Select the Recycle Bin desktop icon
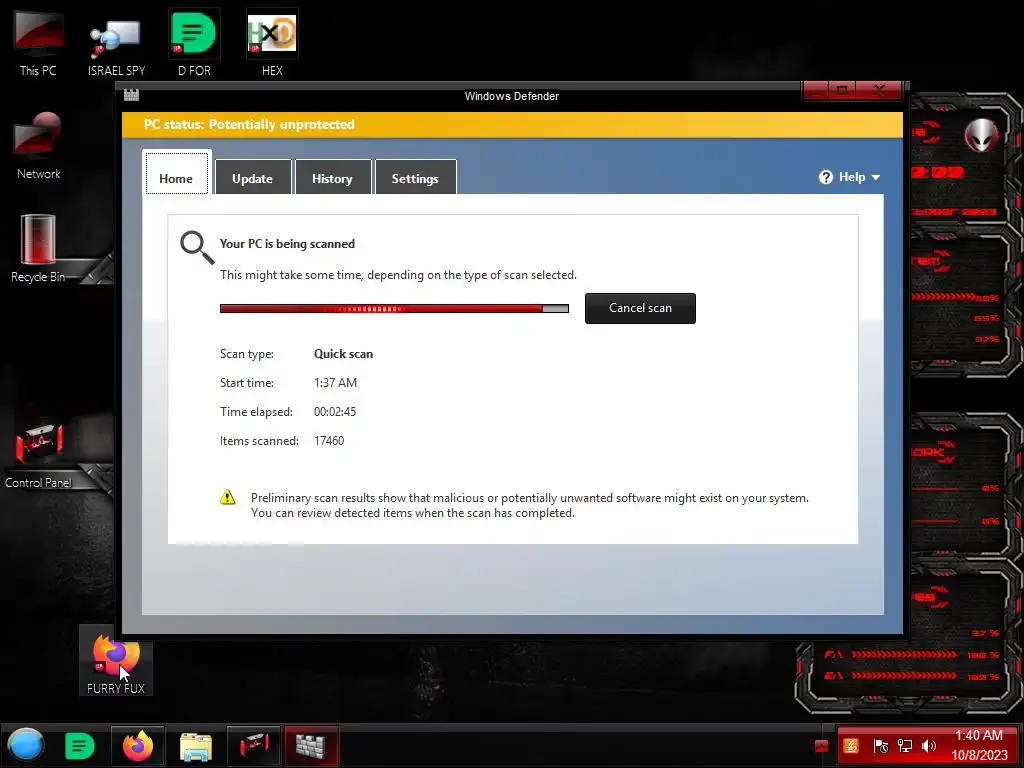 pyautogui.click(x=38, y=249)
